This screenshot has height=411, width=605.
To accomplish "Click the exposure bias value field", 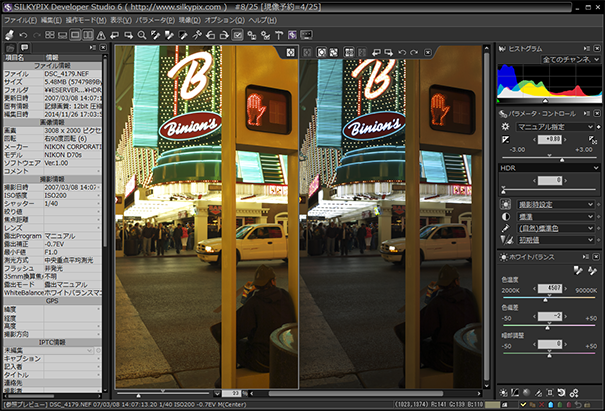I will 549,139.
